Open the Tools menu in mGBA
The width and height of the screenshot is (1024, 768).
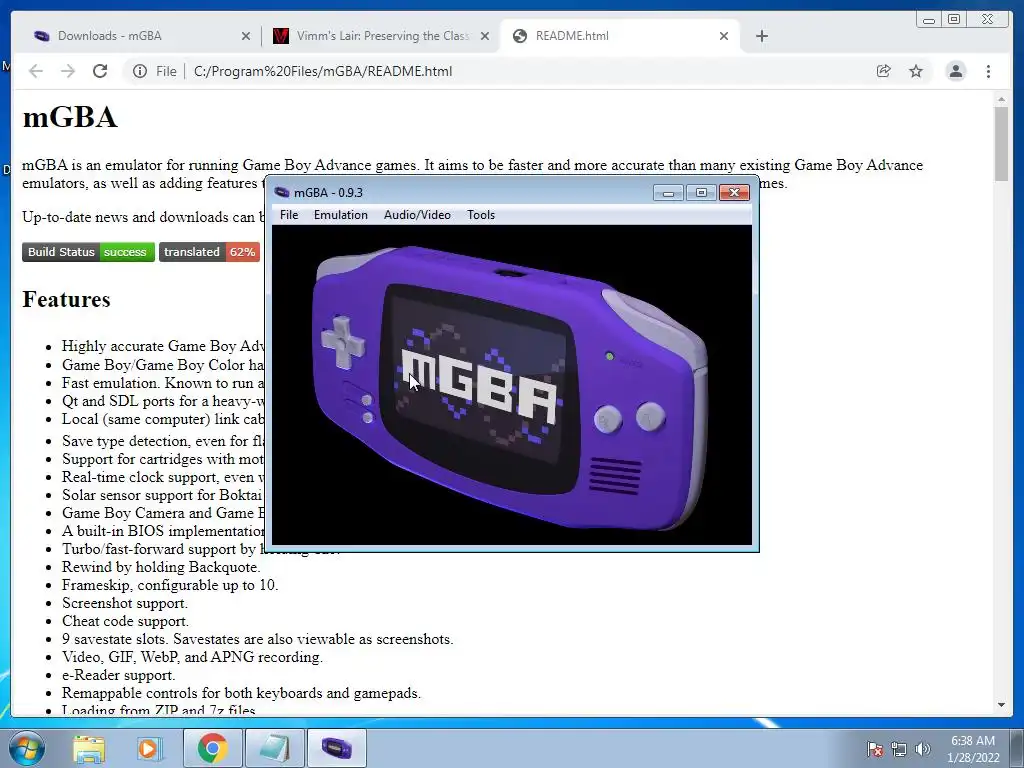click(481, 215)
